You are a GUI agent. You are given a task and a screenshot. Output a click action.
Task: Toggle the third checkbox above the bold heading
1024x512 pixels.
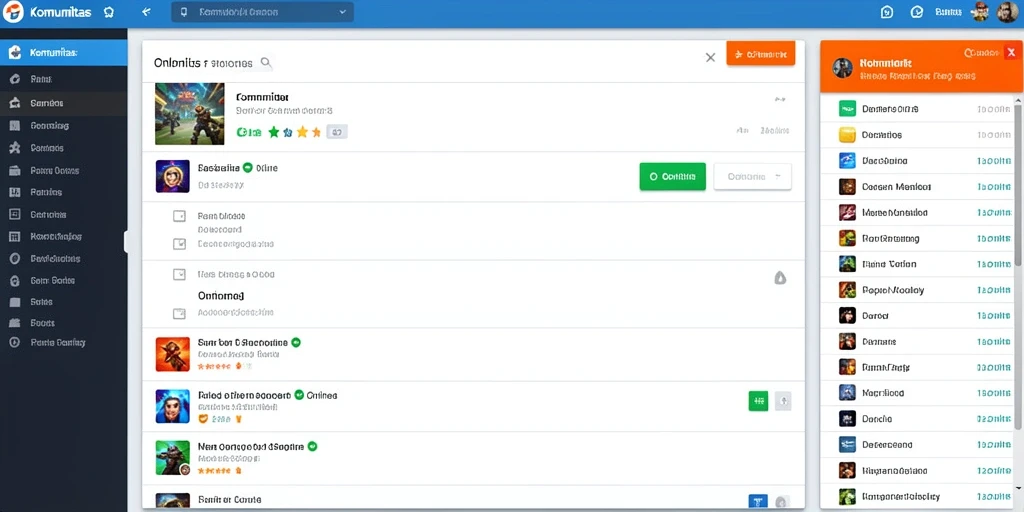(x=179, y=275)
